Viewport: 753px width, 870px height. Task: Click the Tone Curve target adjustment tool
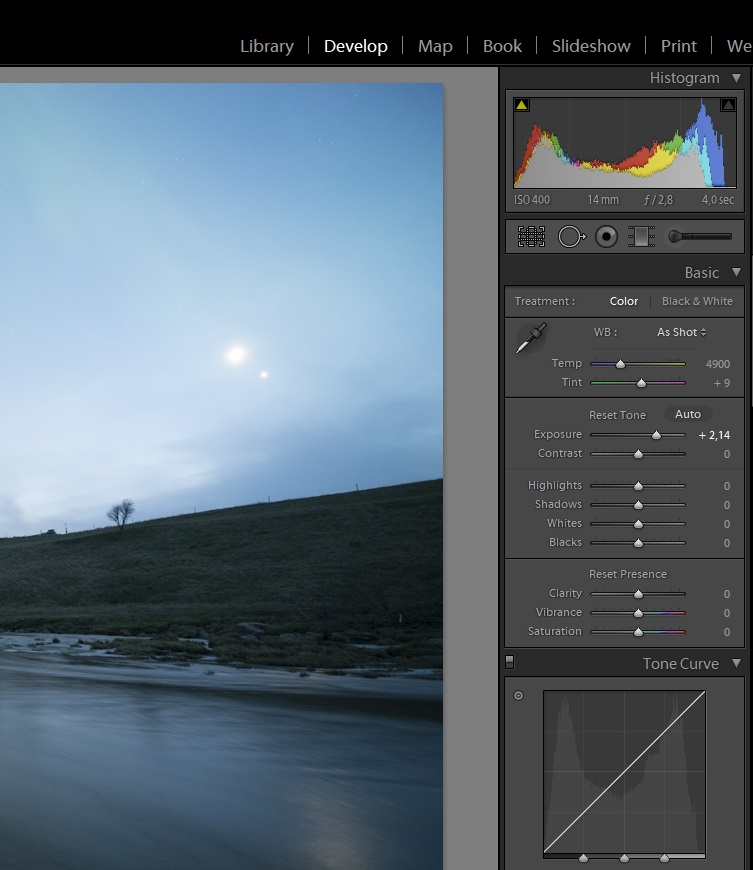coord(518,696)
